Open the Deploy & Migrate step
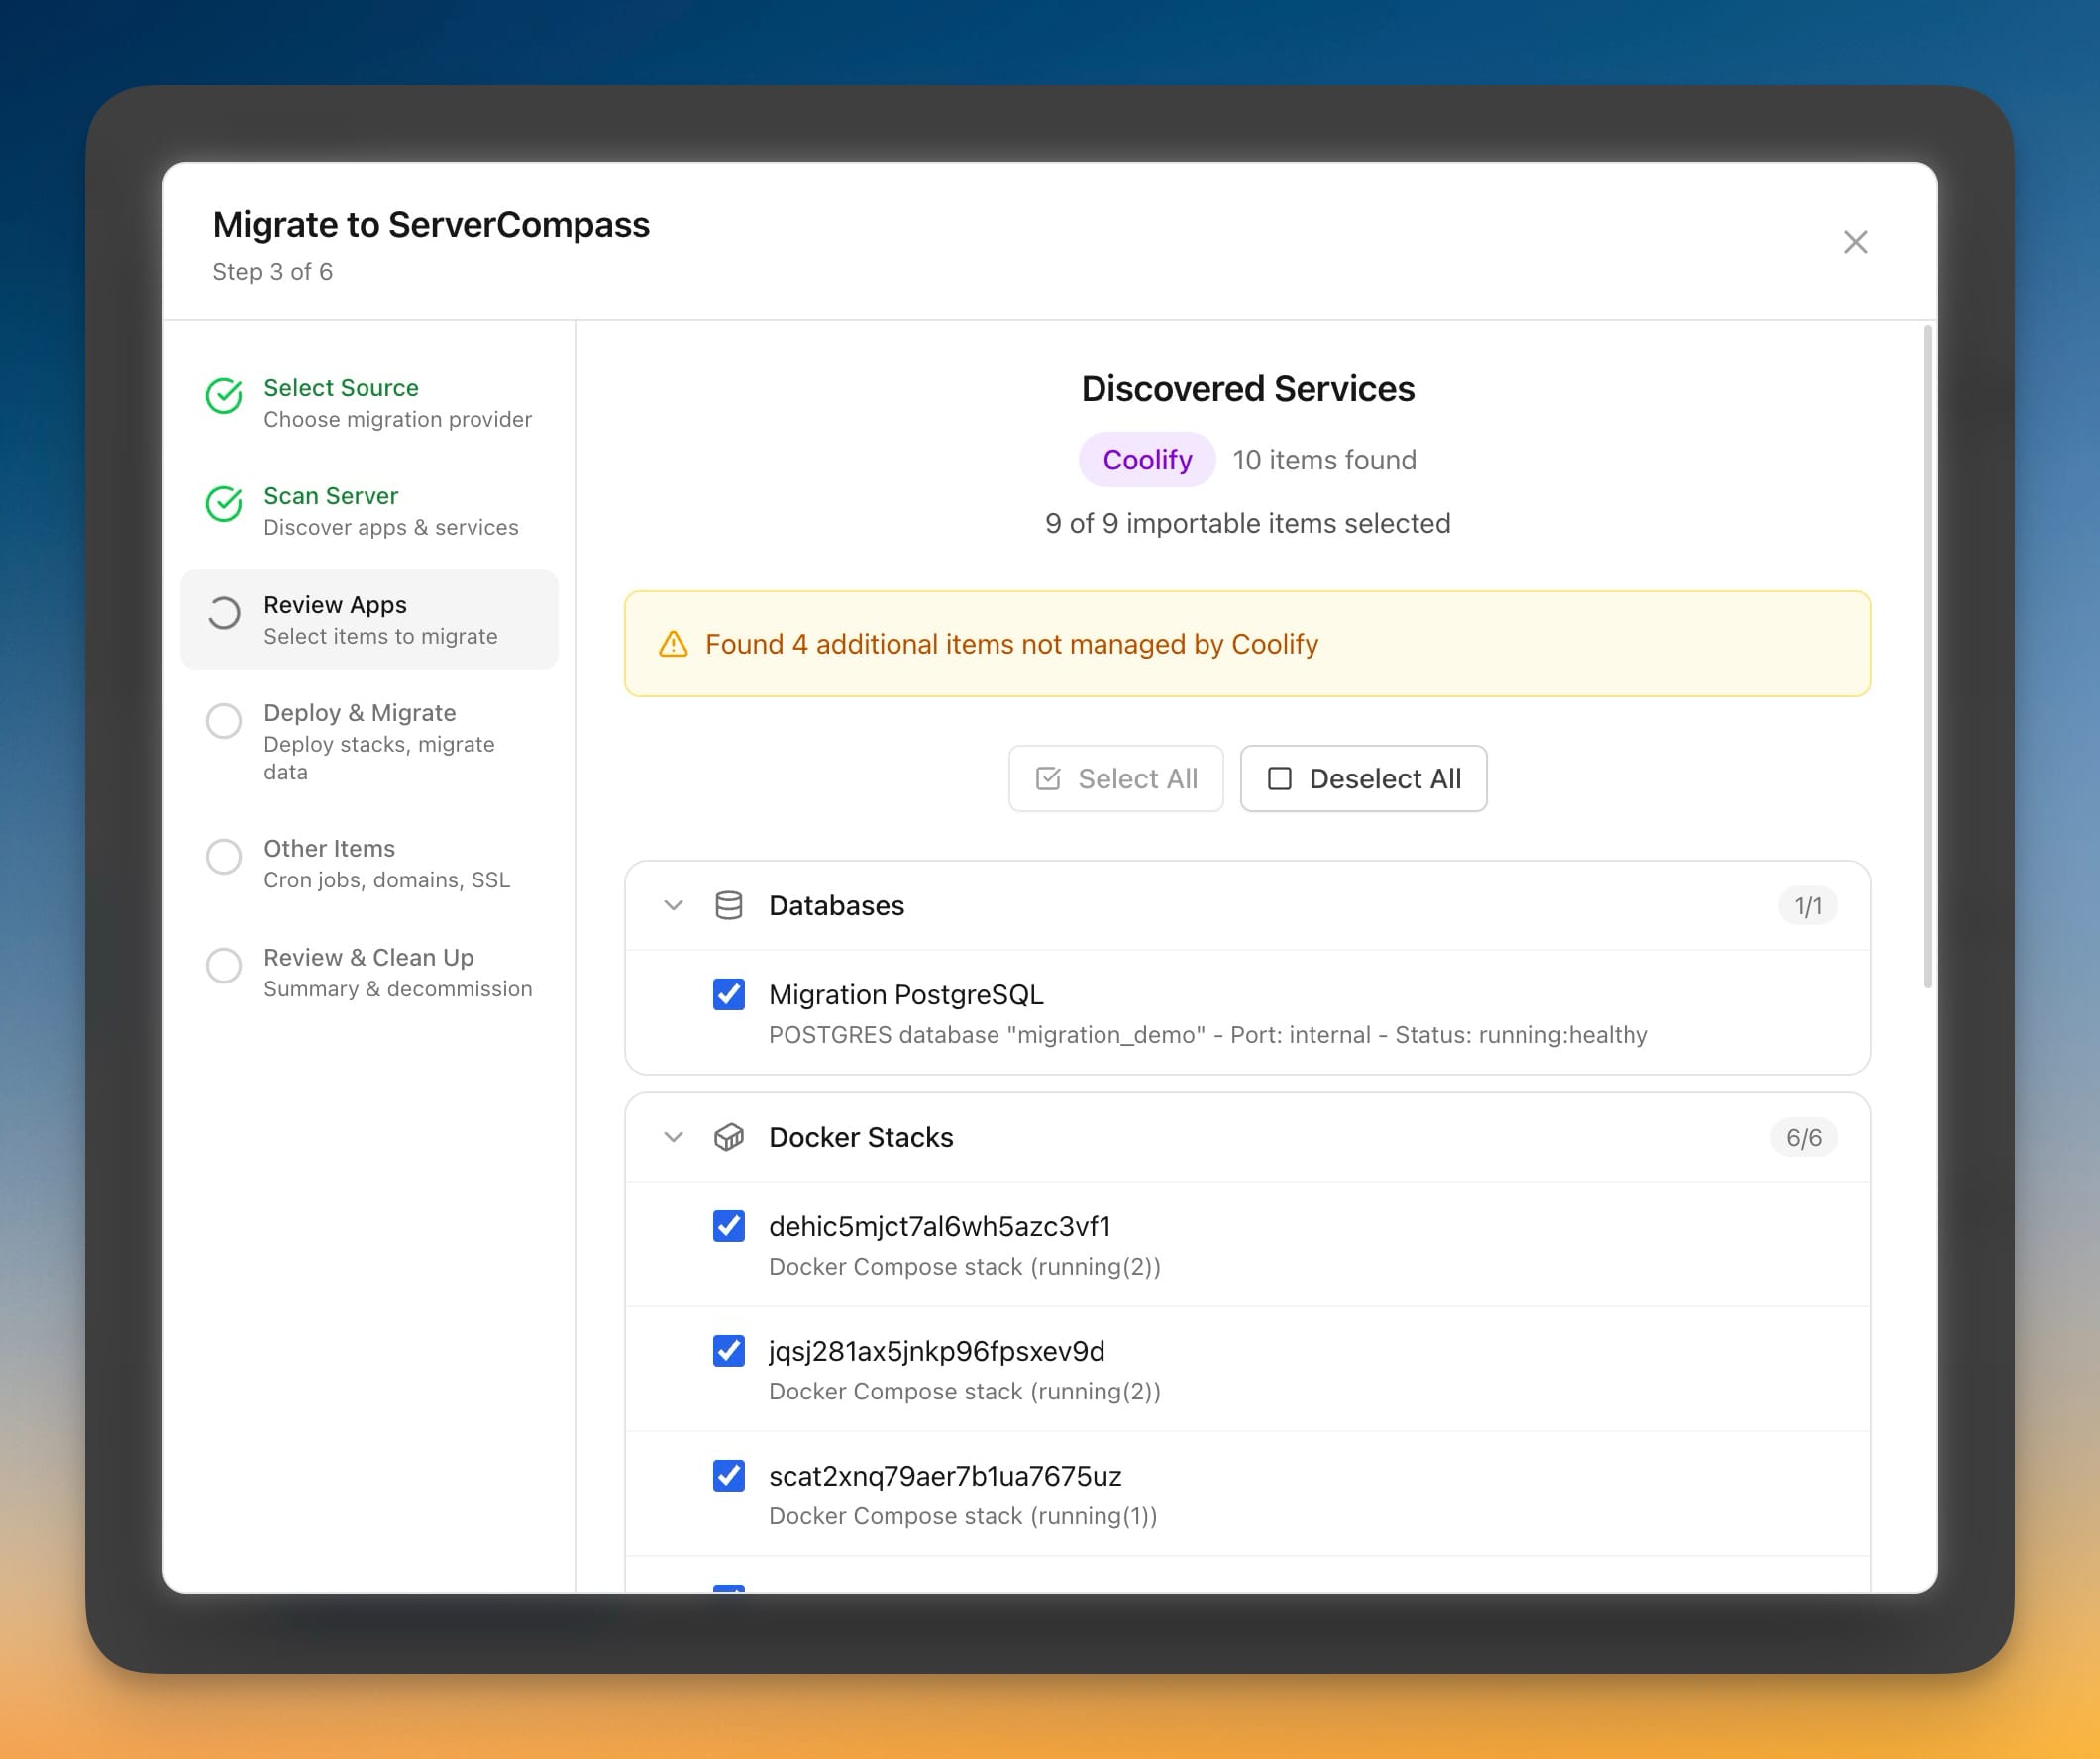 click(369, 742)
